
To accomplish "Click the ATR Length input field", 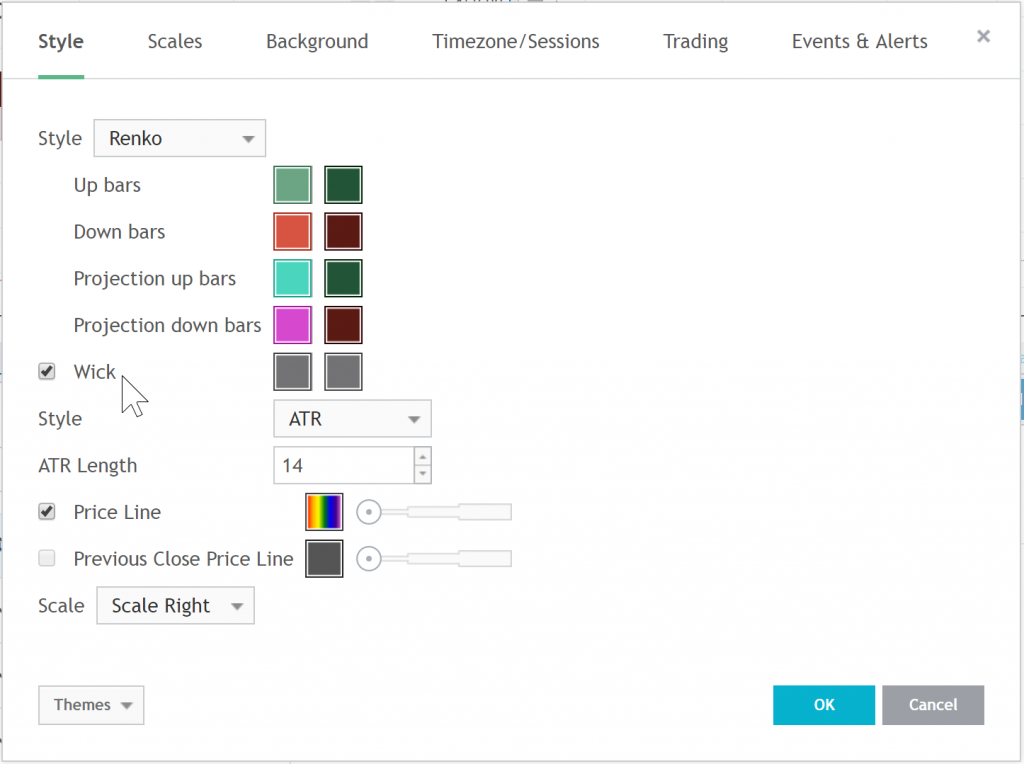I will 343,465.
